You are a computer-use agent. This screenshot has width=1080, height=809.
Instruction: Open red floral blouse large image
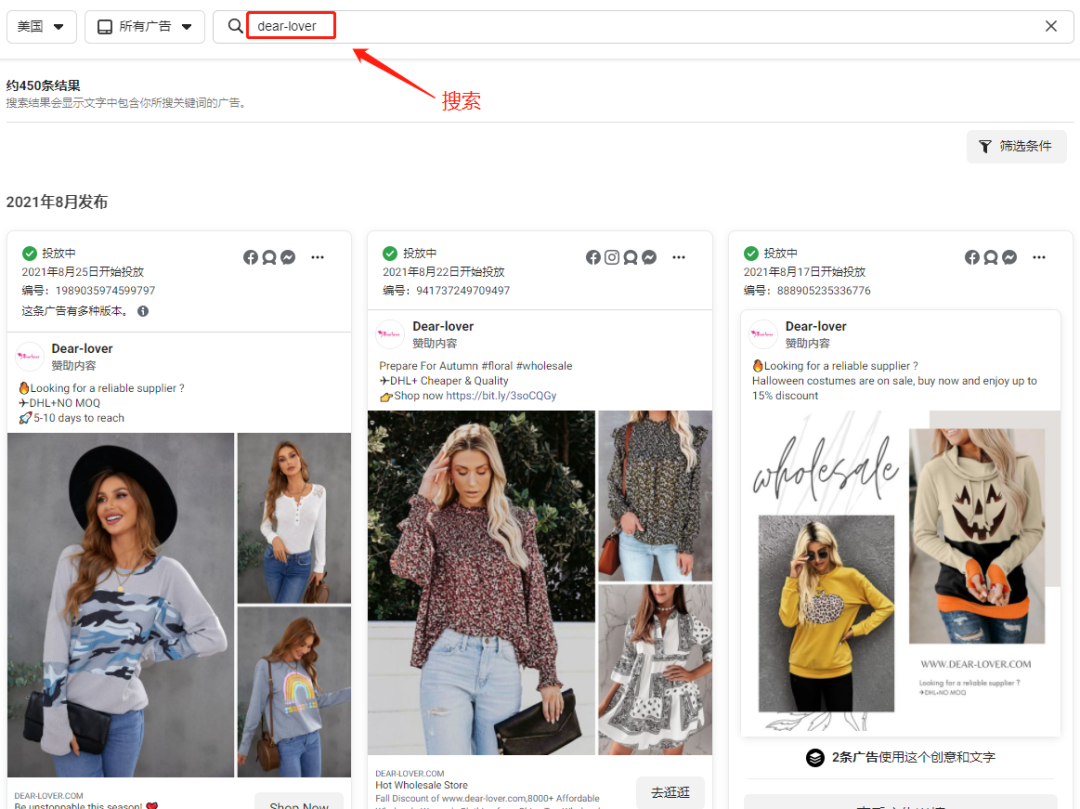click(x=481, y=582)
